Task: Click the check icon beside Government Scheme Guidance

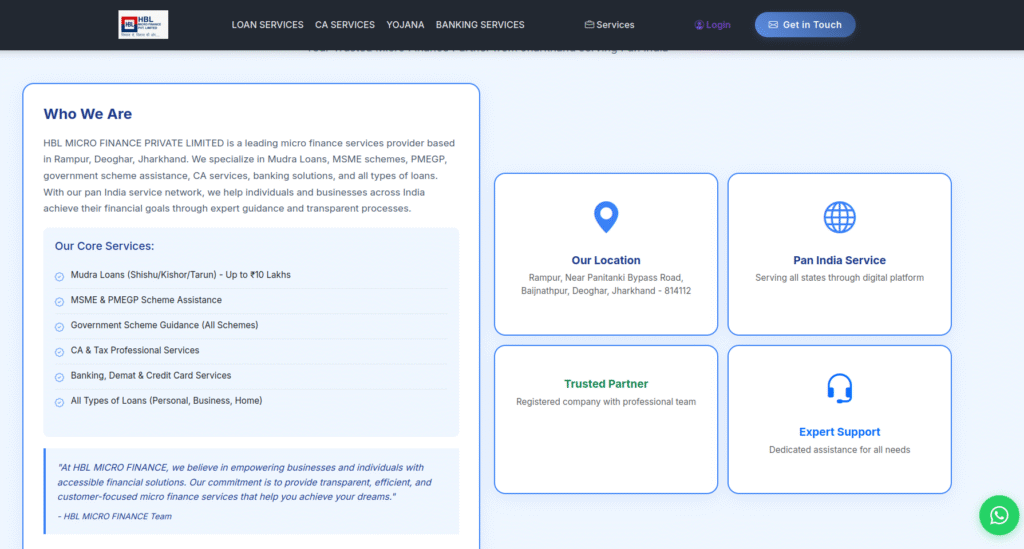Action: 59,327
